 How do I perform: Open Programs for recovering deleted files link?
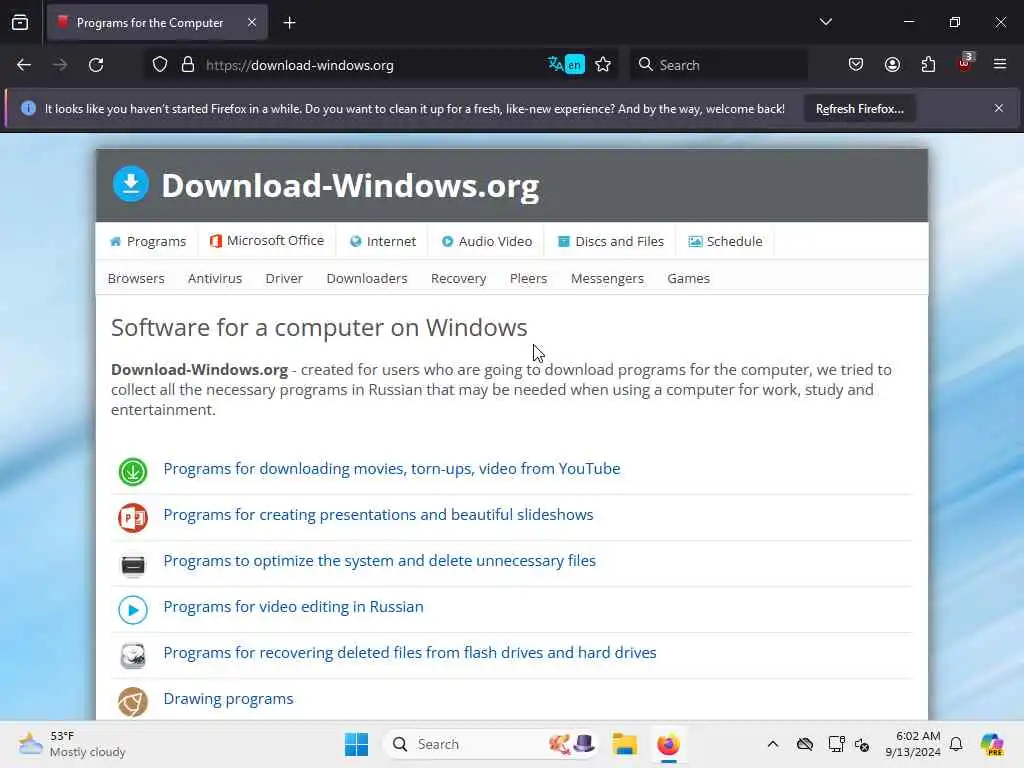(409, 653)
